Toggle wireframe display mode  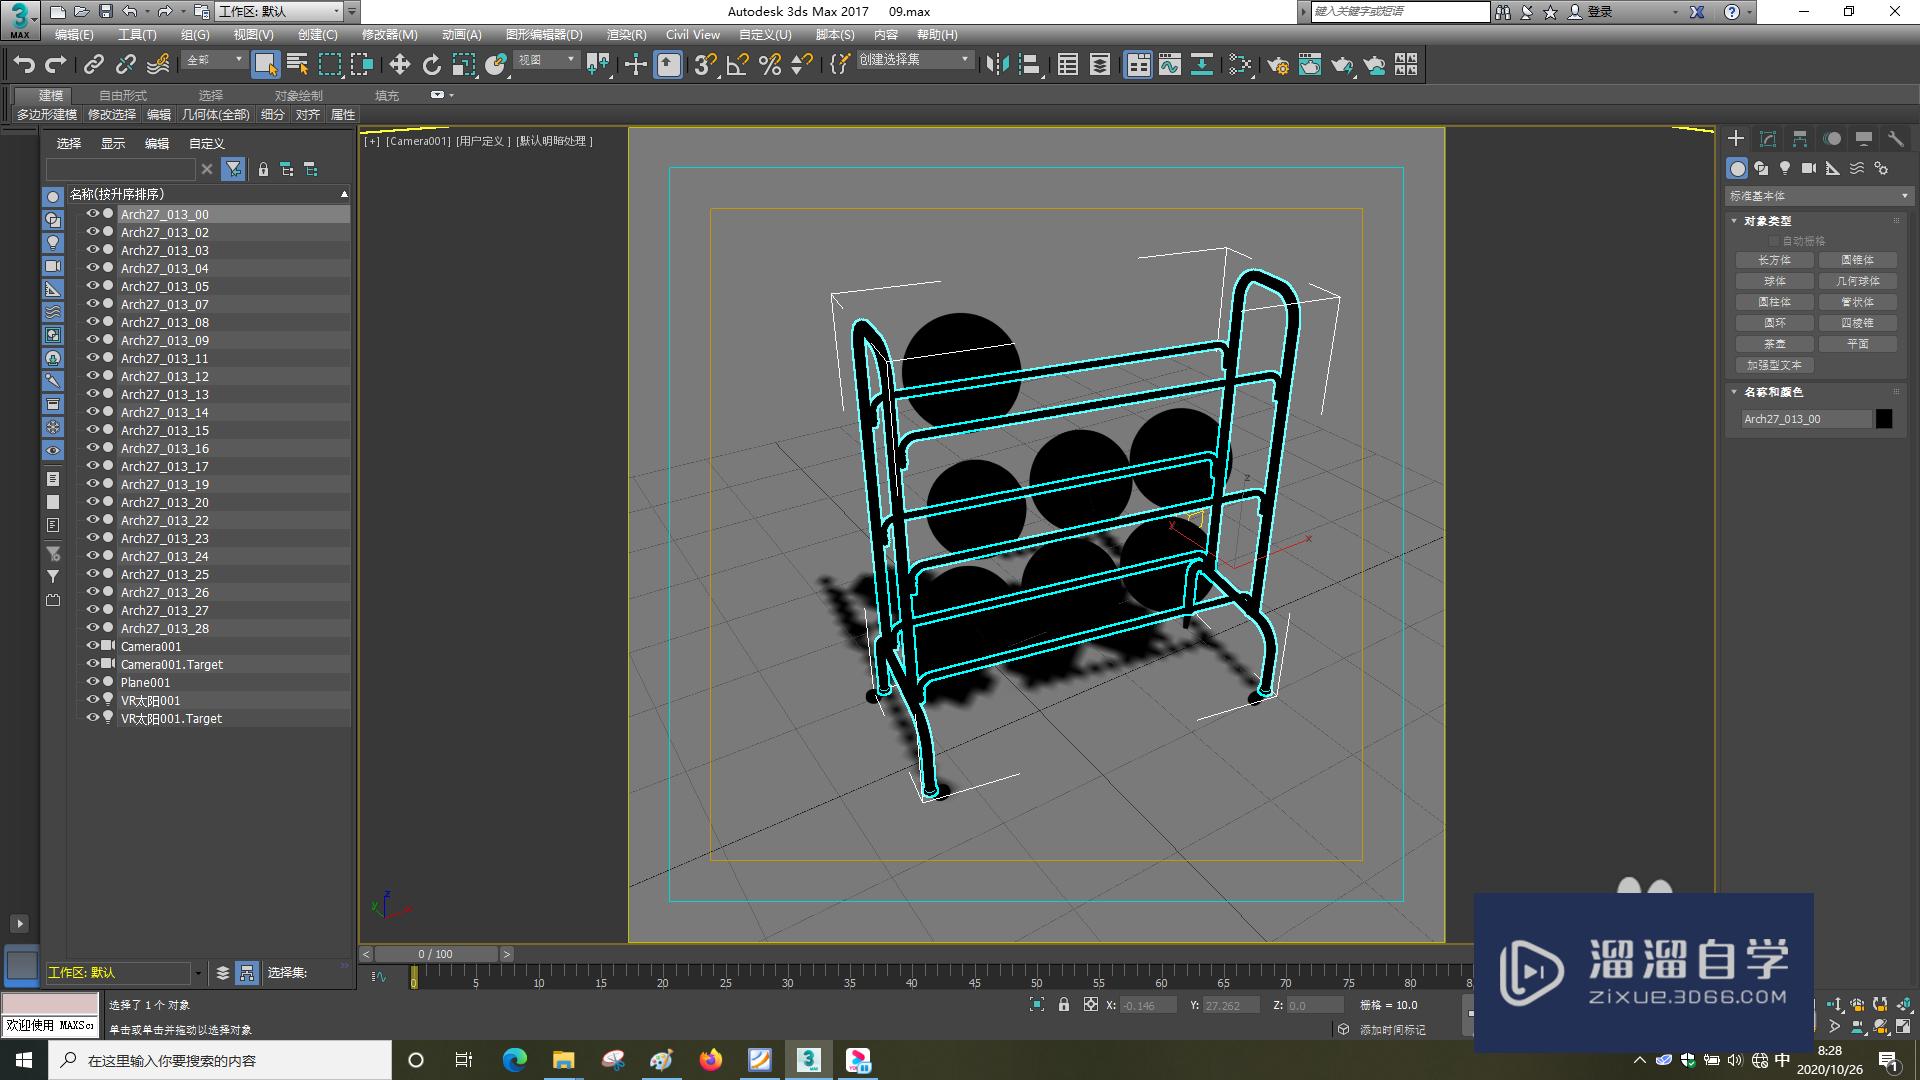554,141
